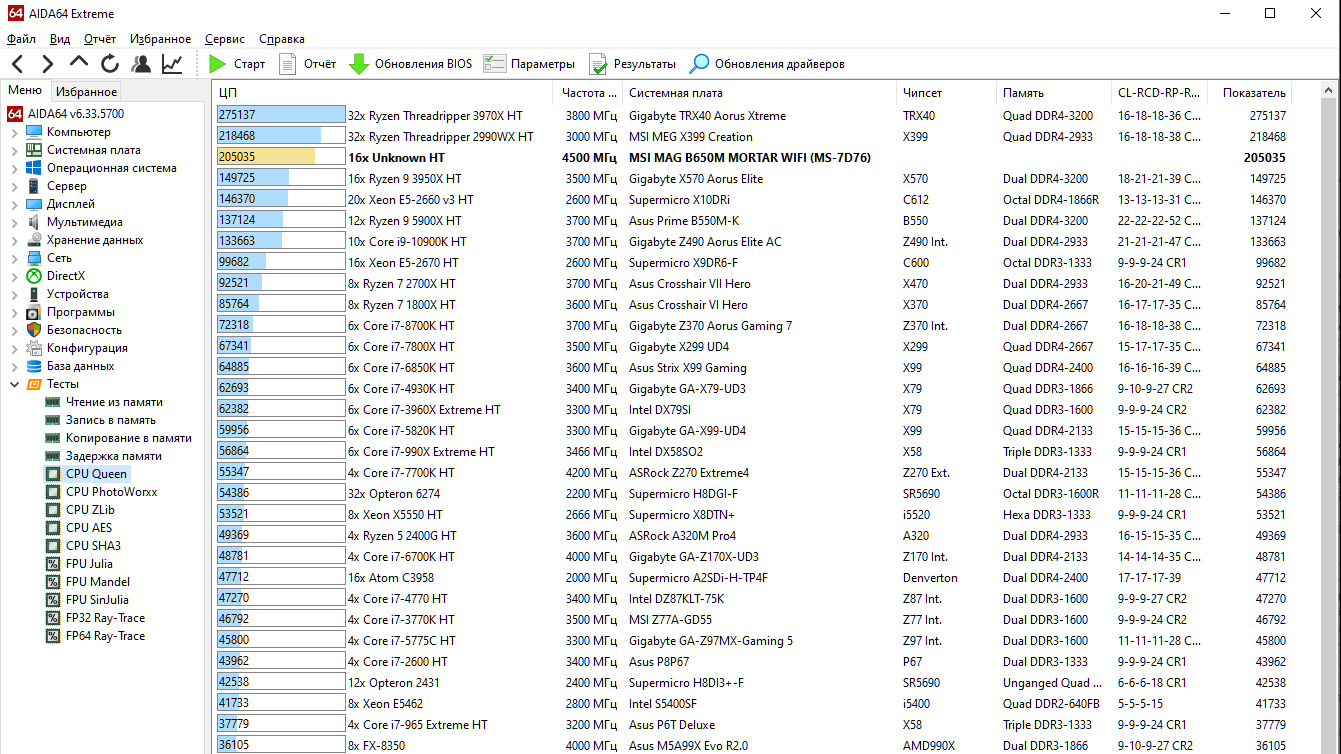This screenshot has width=1341, height=754.
Task: Expand the Дисплей tree node
Action: click(x=14, y=204)
